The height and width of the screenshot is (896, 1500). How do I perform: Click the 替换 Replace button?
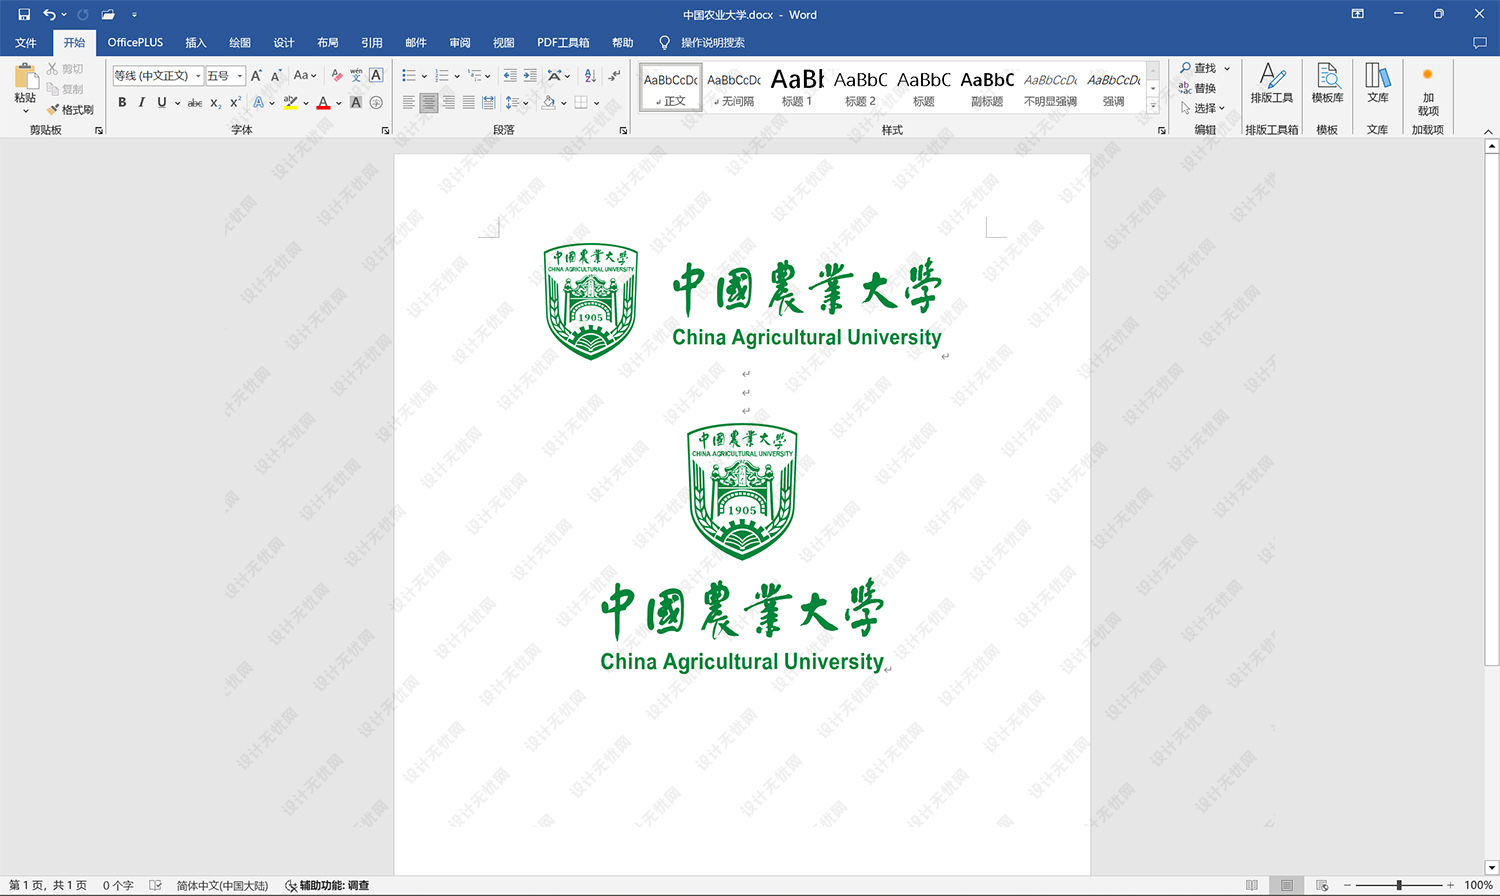point(1198,88)
